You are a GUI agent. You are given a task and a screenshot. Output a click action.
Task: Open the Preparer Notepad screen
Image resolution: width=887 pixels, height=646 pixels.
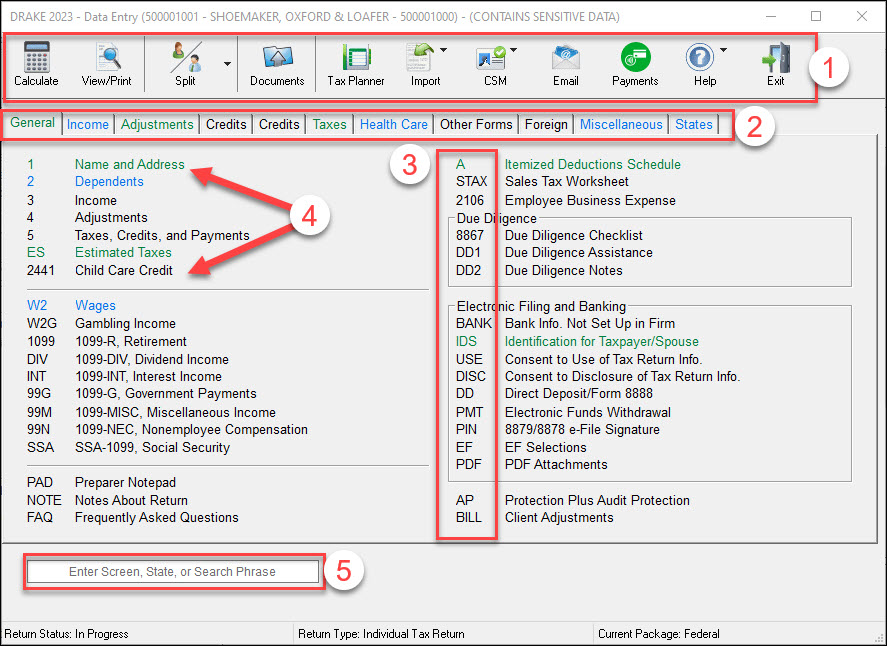click(126, 483)
